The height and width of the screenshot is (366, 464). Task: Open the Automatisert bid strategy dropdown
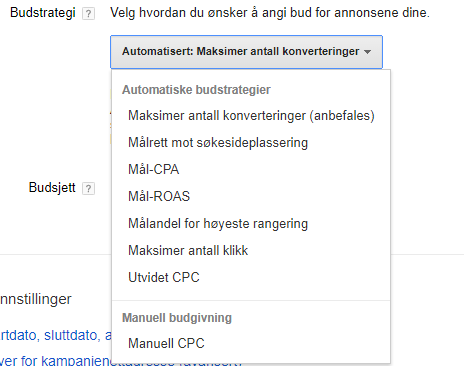coord(246,52)
